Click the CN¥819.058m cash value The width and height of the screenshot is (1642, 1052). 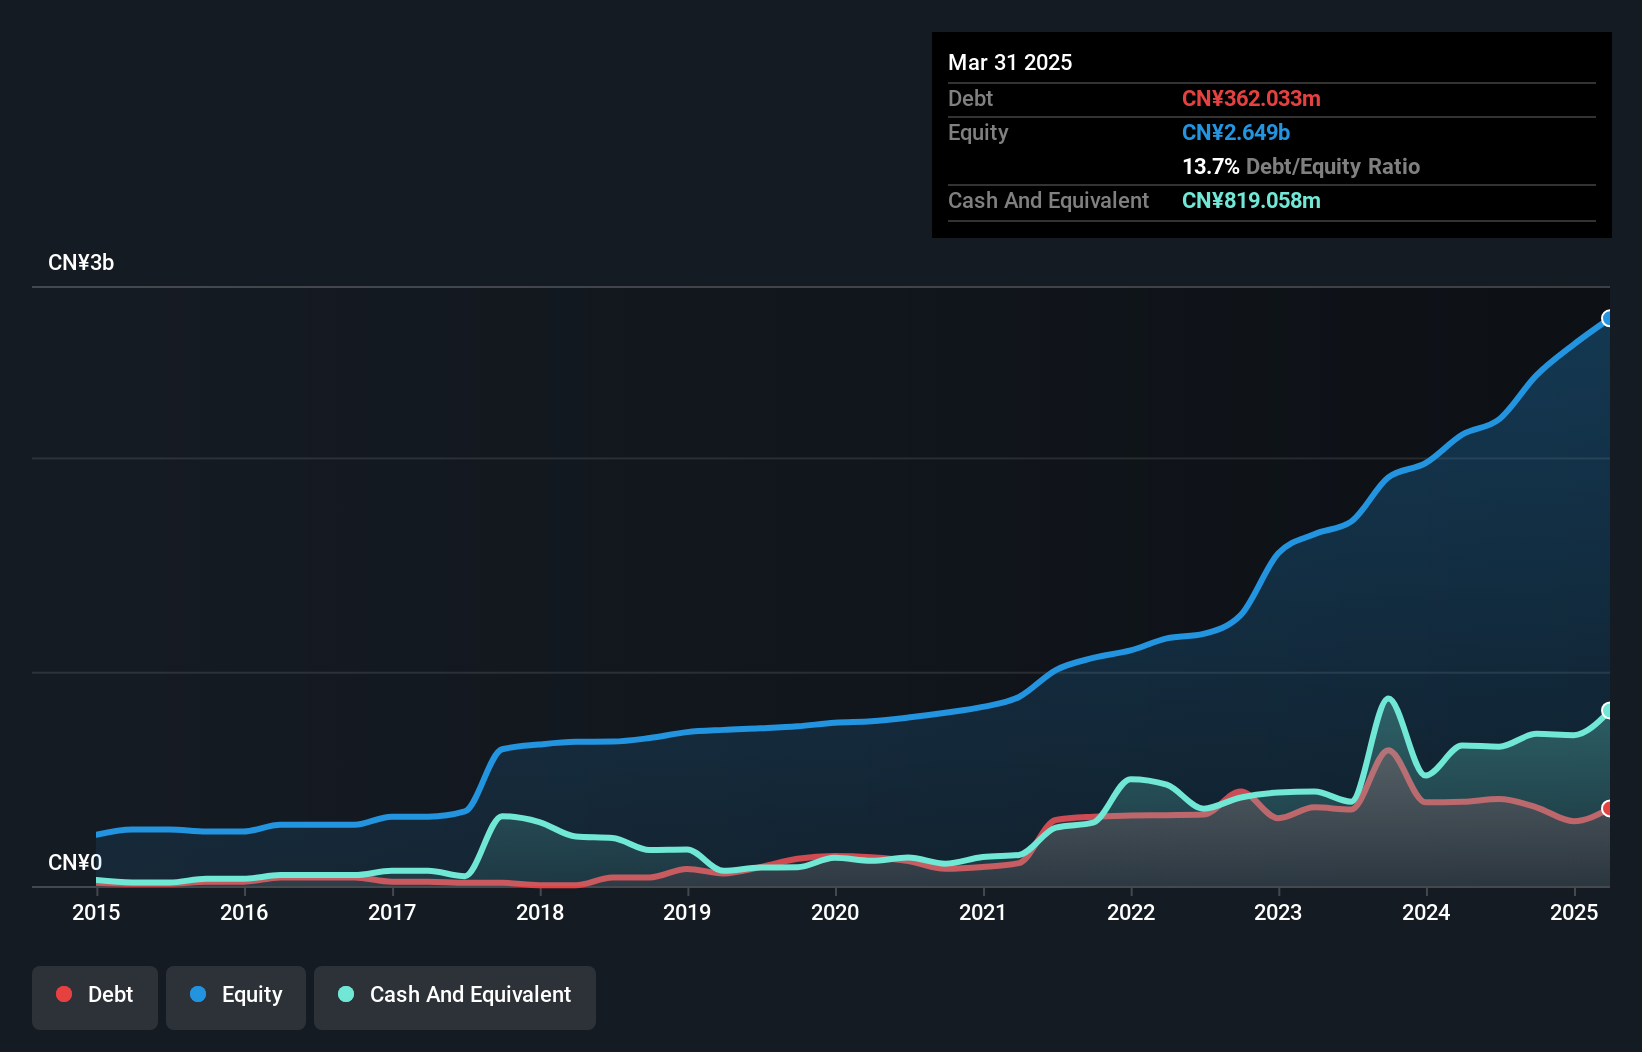tap(1251, 200)
